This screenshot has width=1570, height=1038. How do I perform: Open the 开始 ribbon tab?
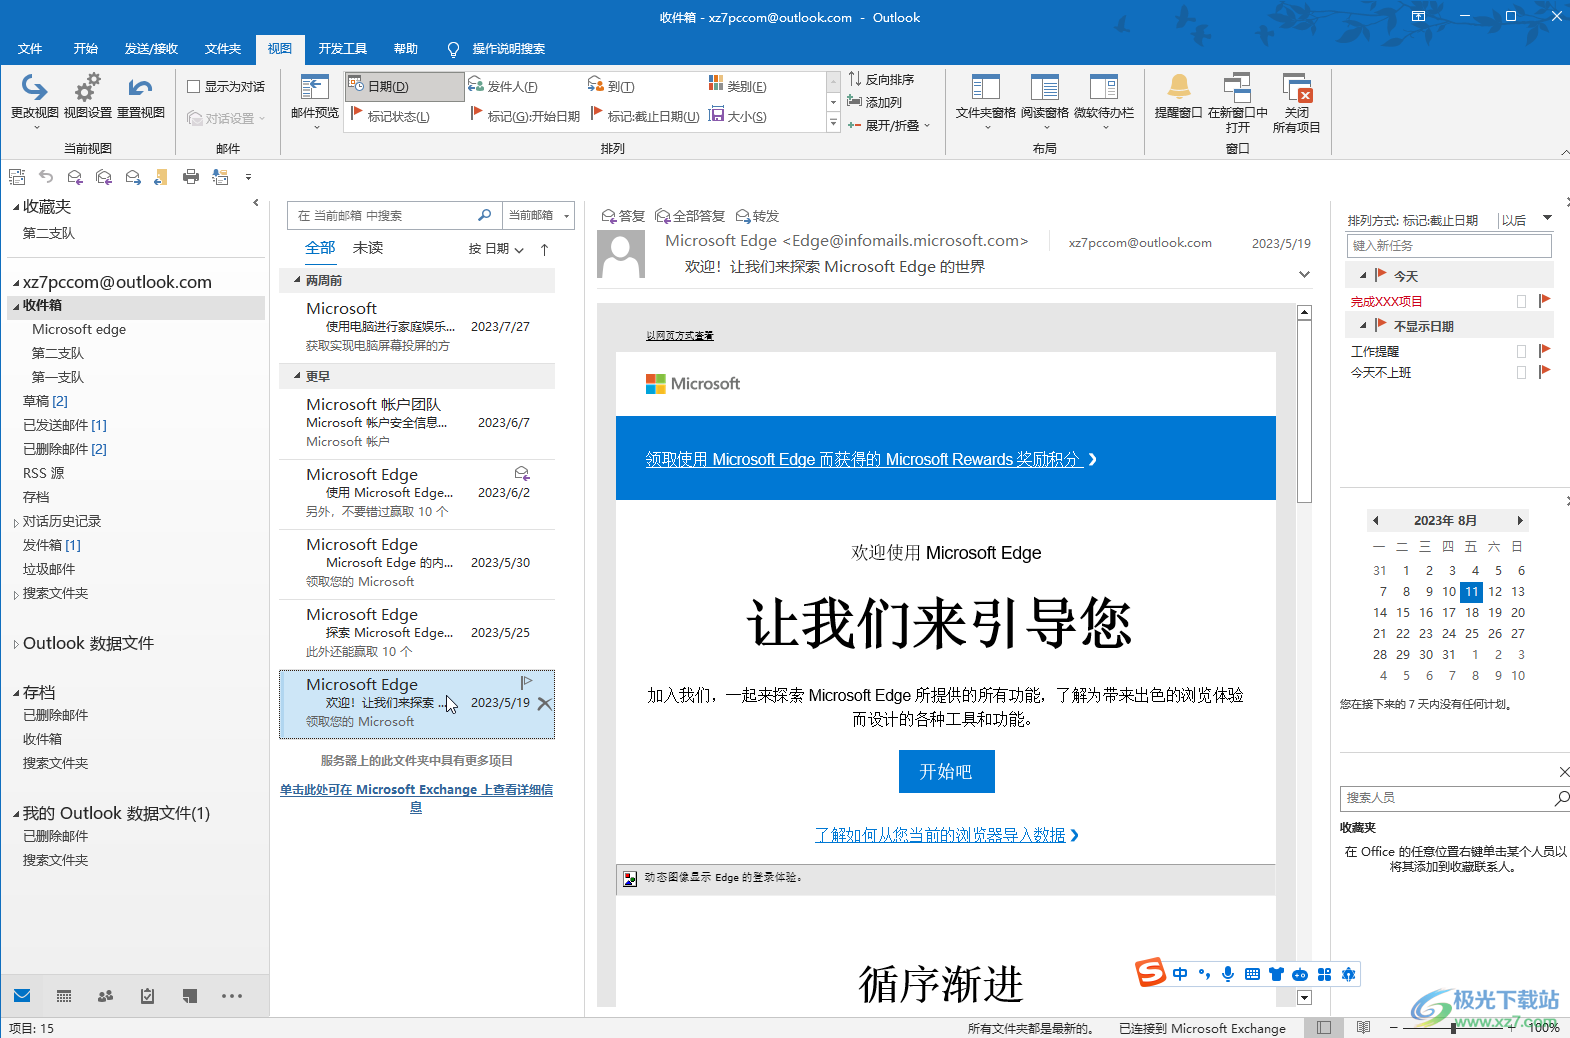click(x=85, y=49)
